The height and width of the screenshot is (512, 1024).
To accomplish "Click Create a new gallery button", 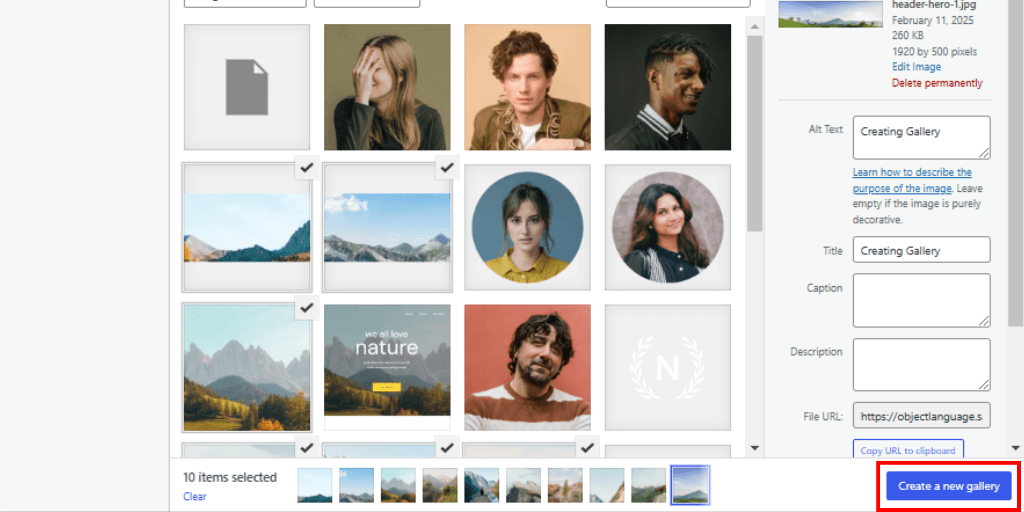I will point(949,487).
